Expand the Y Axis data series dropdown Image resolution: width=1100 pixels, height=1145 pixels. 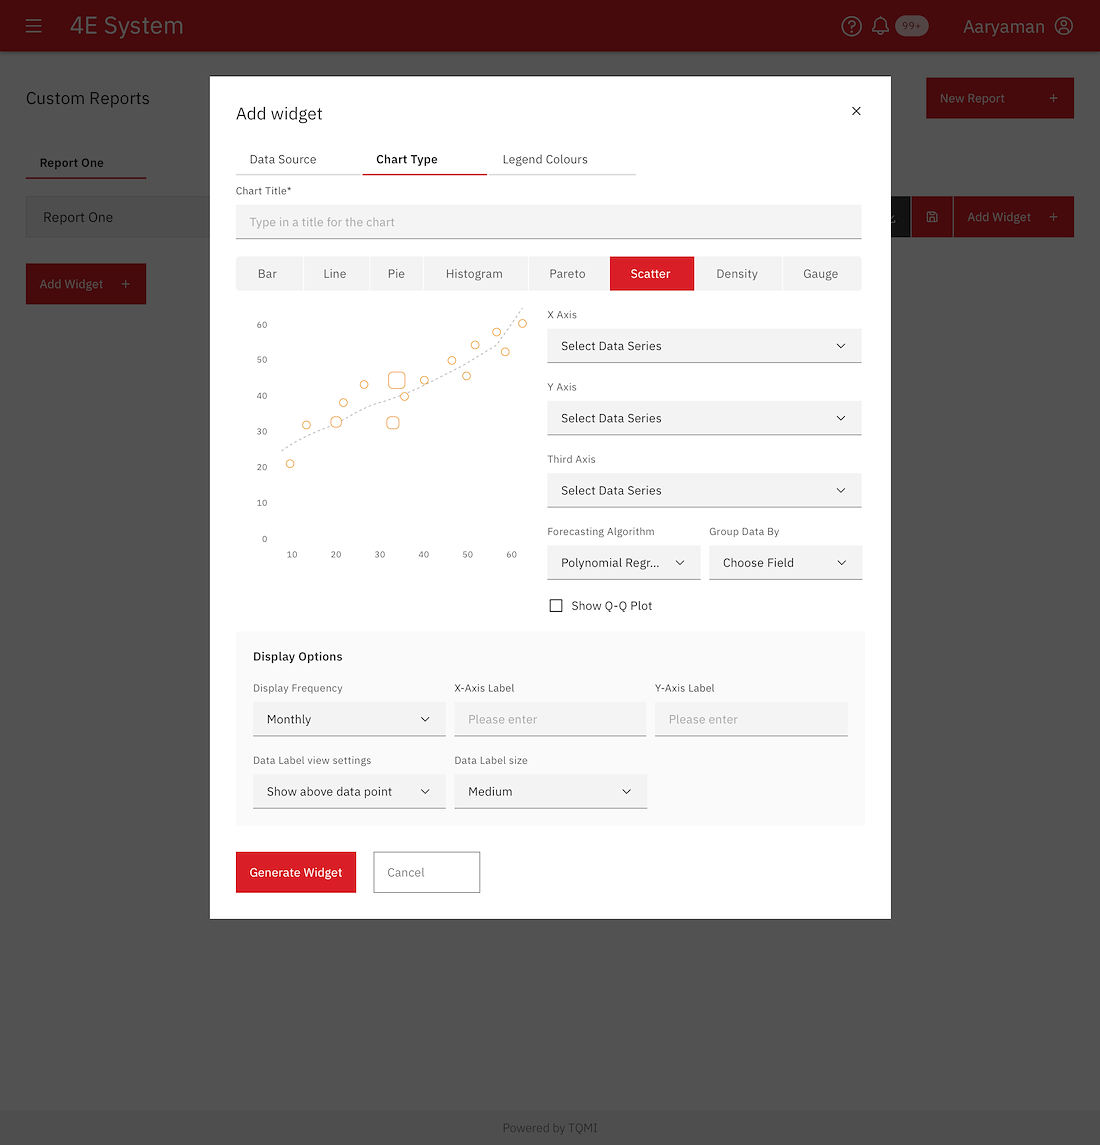[704, 418]
